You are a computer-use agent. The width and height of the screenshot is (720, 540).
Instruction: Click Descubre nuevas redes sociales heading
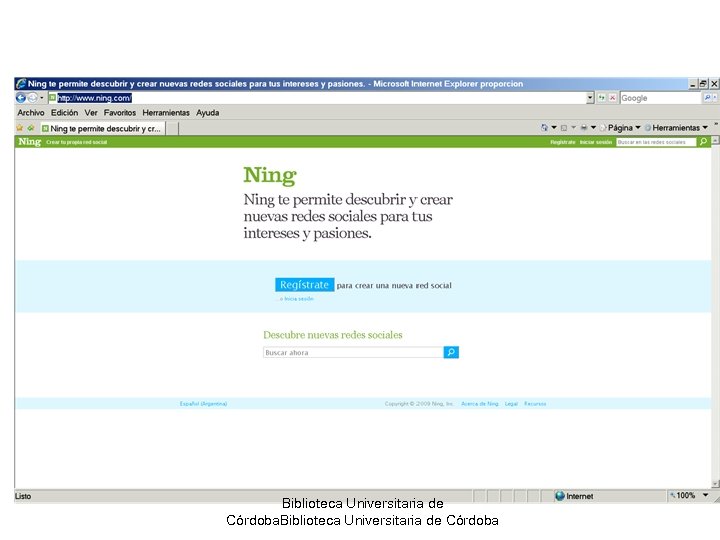click(x=332, y=335)
